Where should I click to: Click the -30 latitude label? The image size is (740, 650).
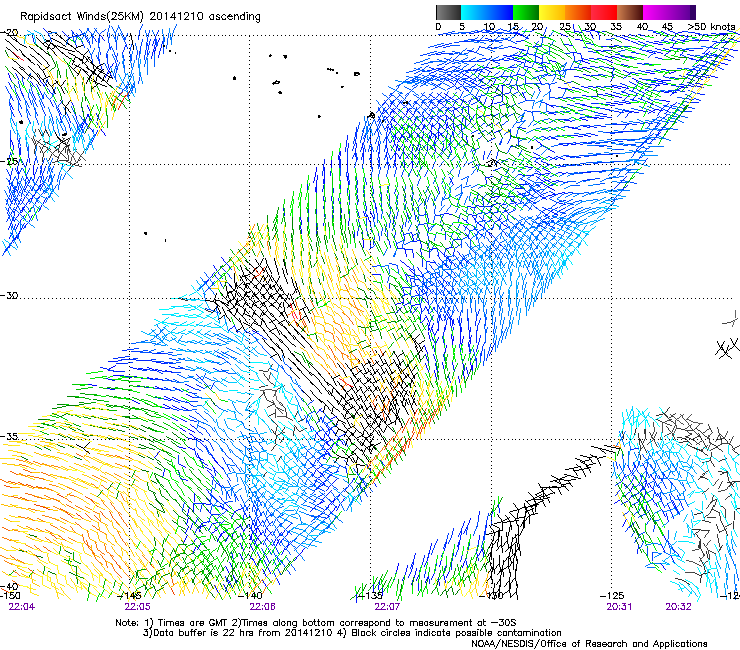(9, 295)
